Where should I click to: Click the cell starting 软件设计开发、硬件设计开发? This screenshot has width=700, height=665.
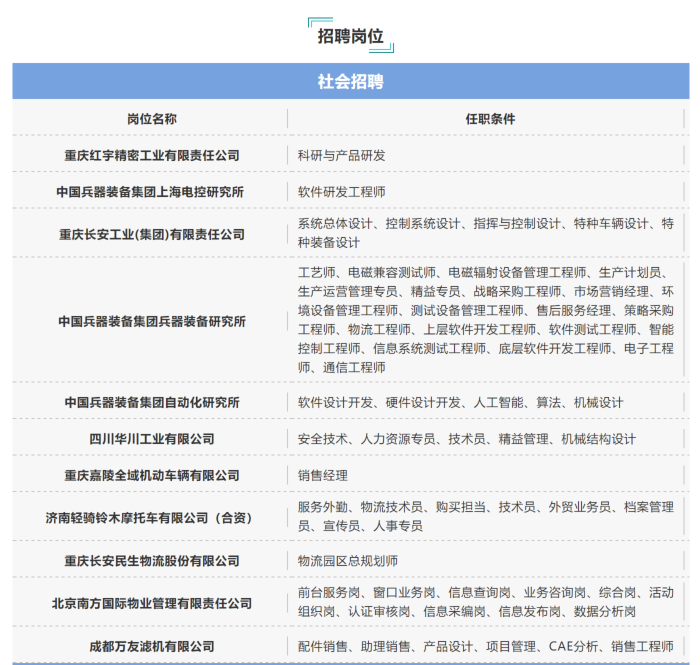click(460, 403)
